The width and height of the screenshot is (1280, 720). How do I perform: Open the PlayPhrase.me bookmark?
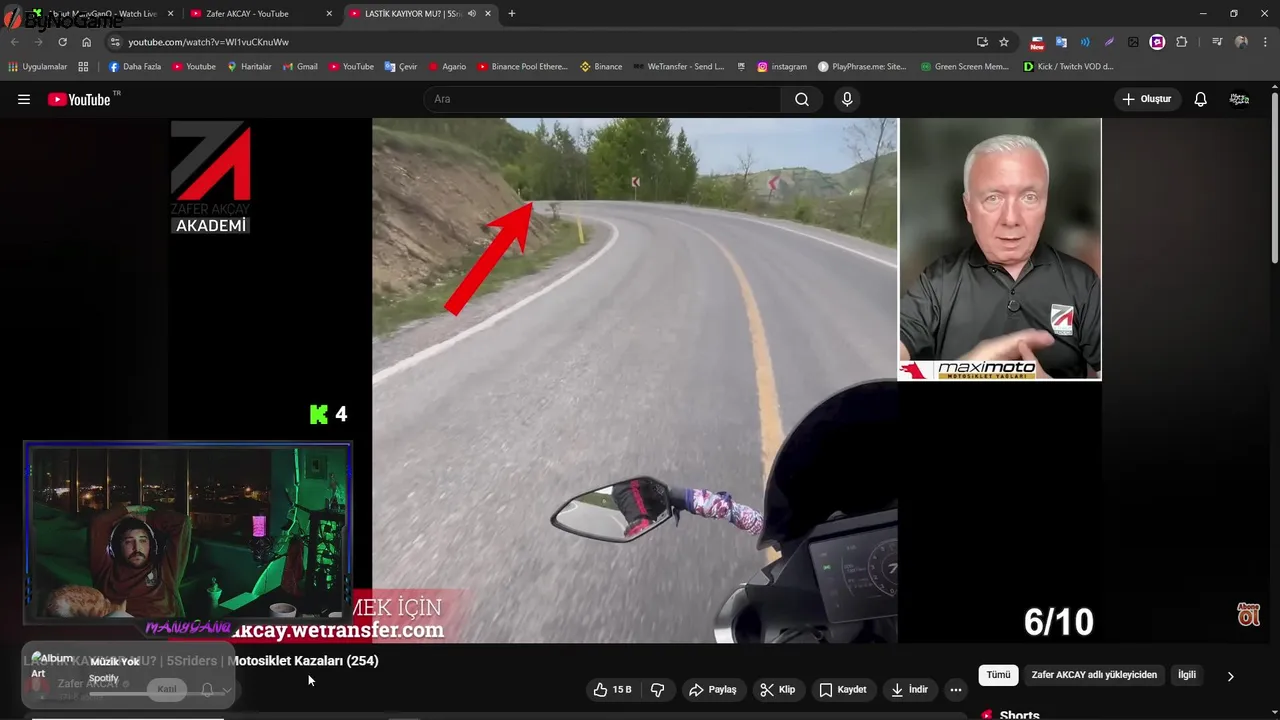[x=862, y=67]
